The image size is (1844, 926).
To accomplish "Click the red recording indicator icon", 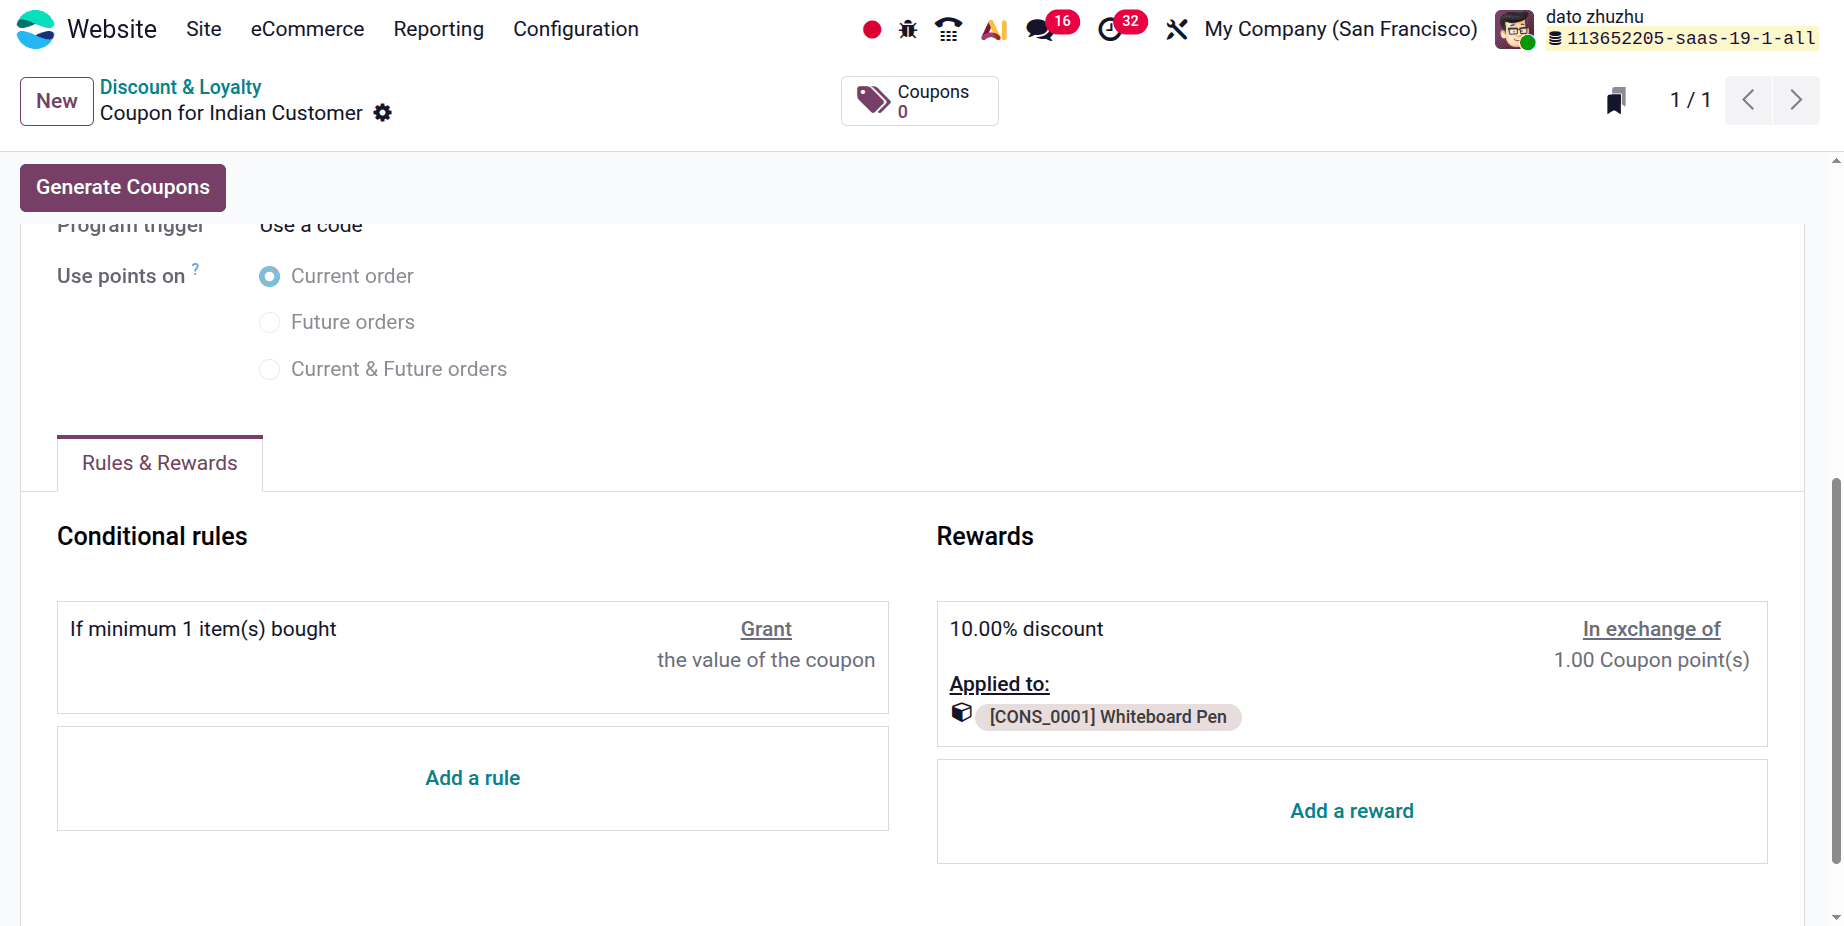I will (872, 30).
